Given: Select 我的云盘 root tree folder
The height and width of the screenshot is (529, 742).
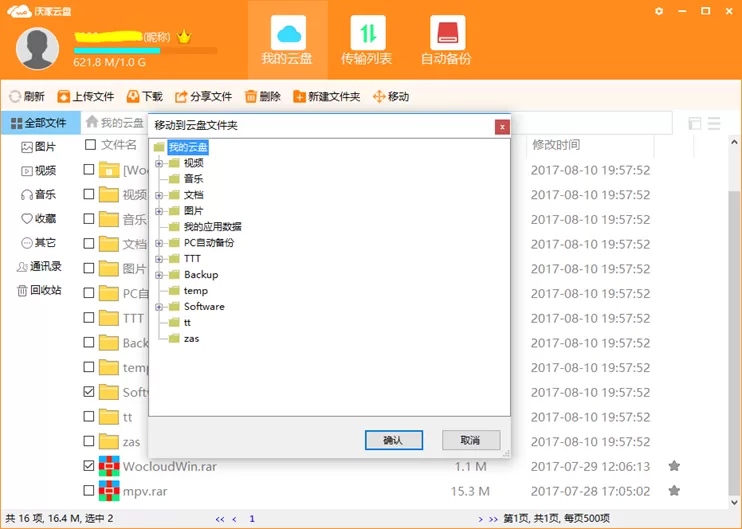Looking at the screenshot, I should tap(188, 147).
